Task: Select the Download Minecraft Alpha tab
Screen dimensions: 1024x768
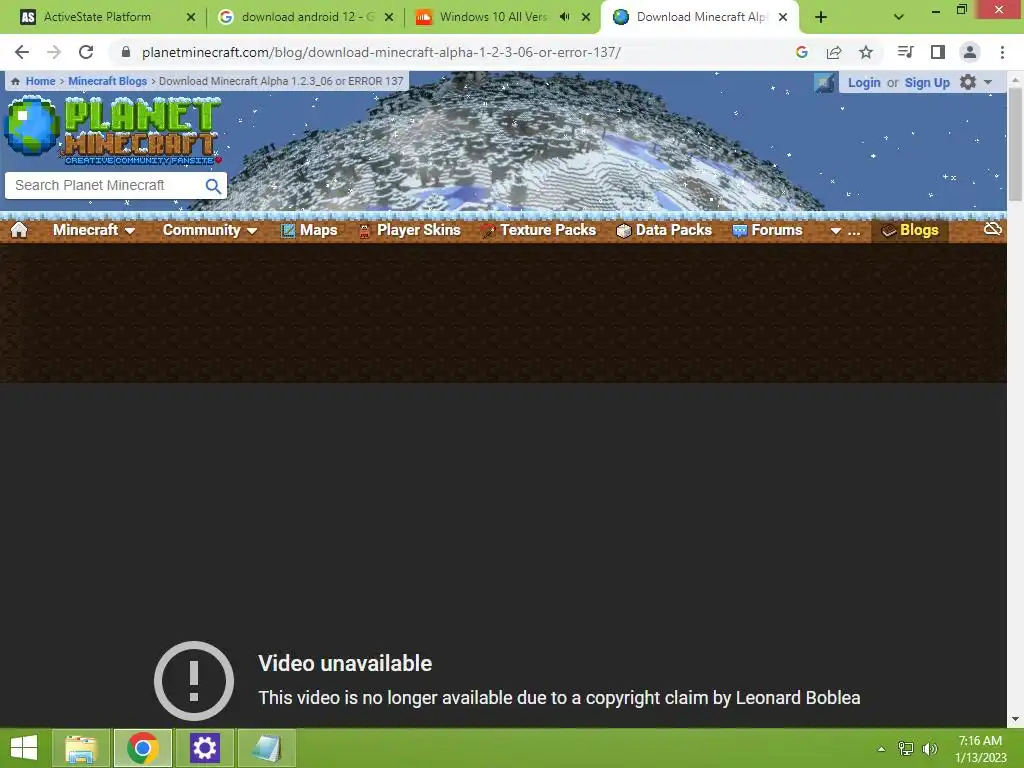Action: click(699, 17)
